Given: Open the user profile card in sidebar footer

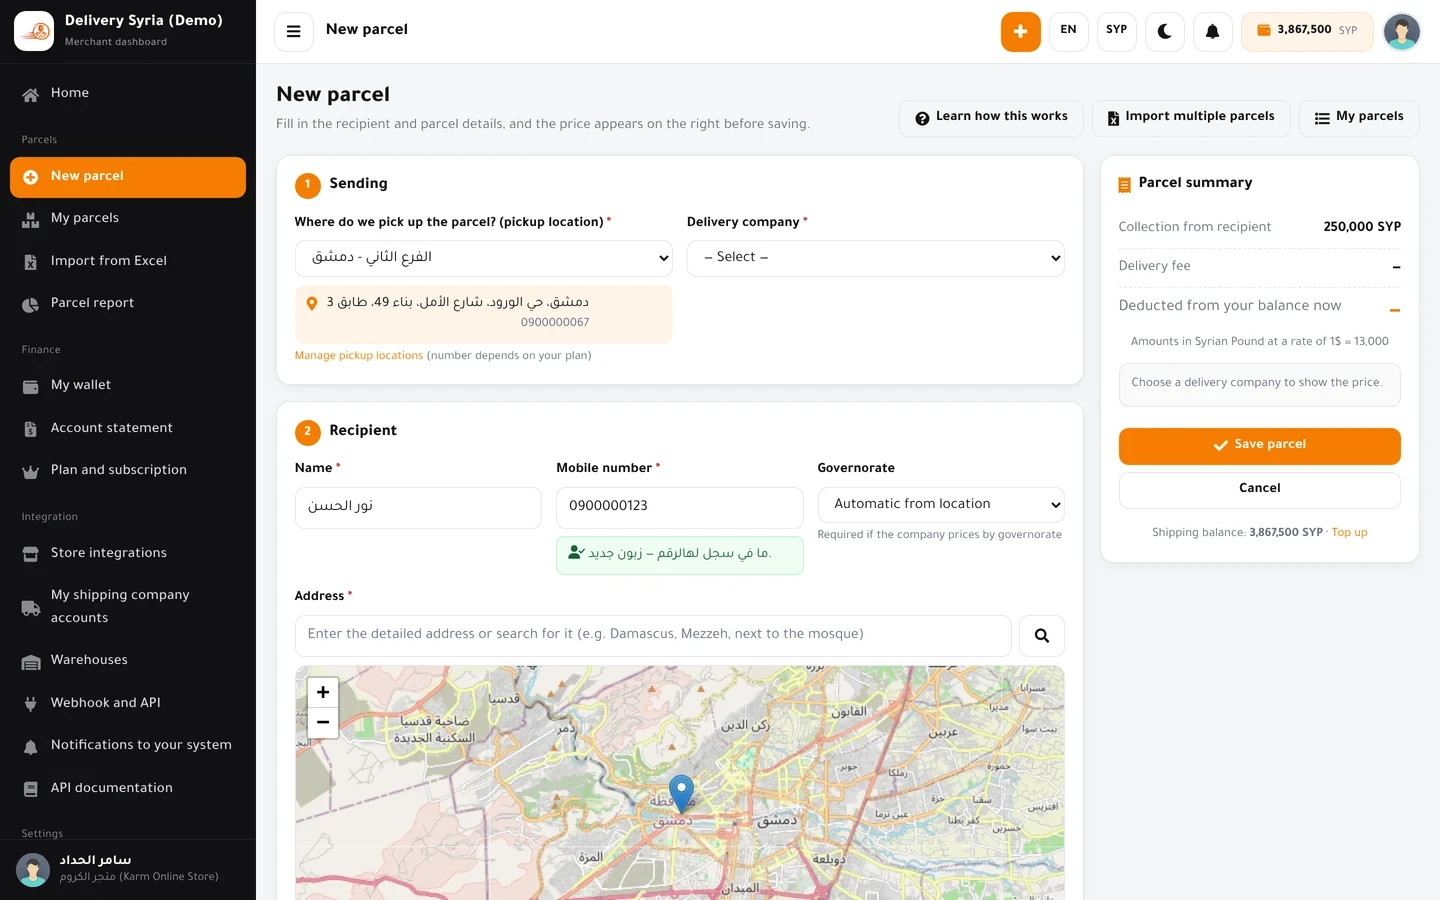Looking at the screenshot, I should tap(128, 870).
